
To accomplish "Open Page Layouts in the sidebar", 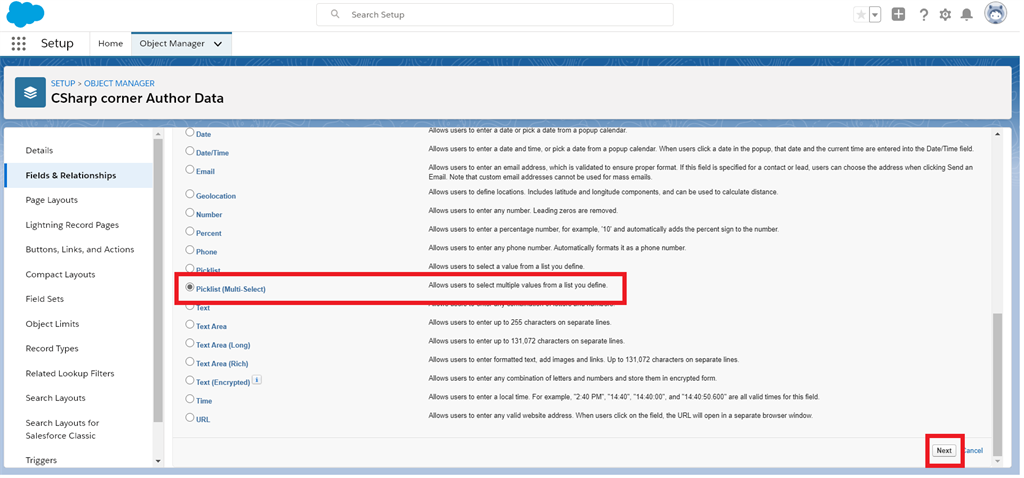I will coord(52,200).
